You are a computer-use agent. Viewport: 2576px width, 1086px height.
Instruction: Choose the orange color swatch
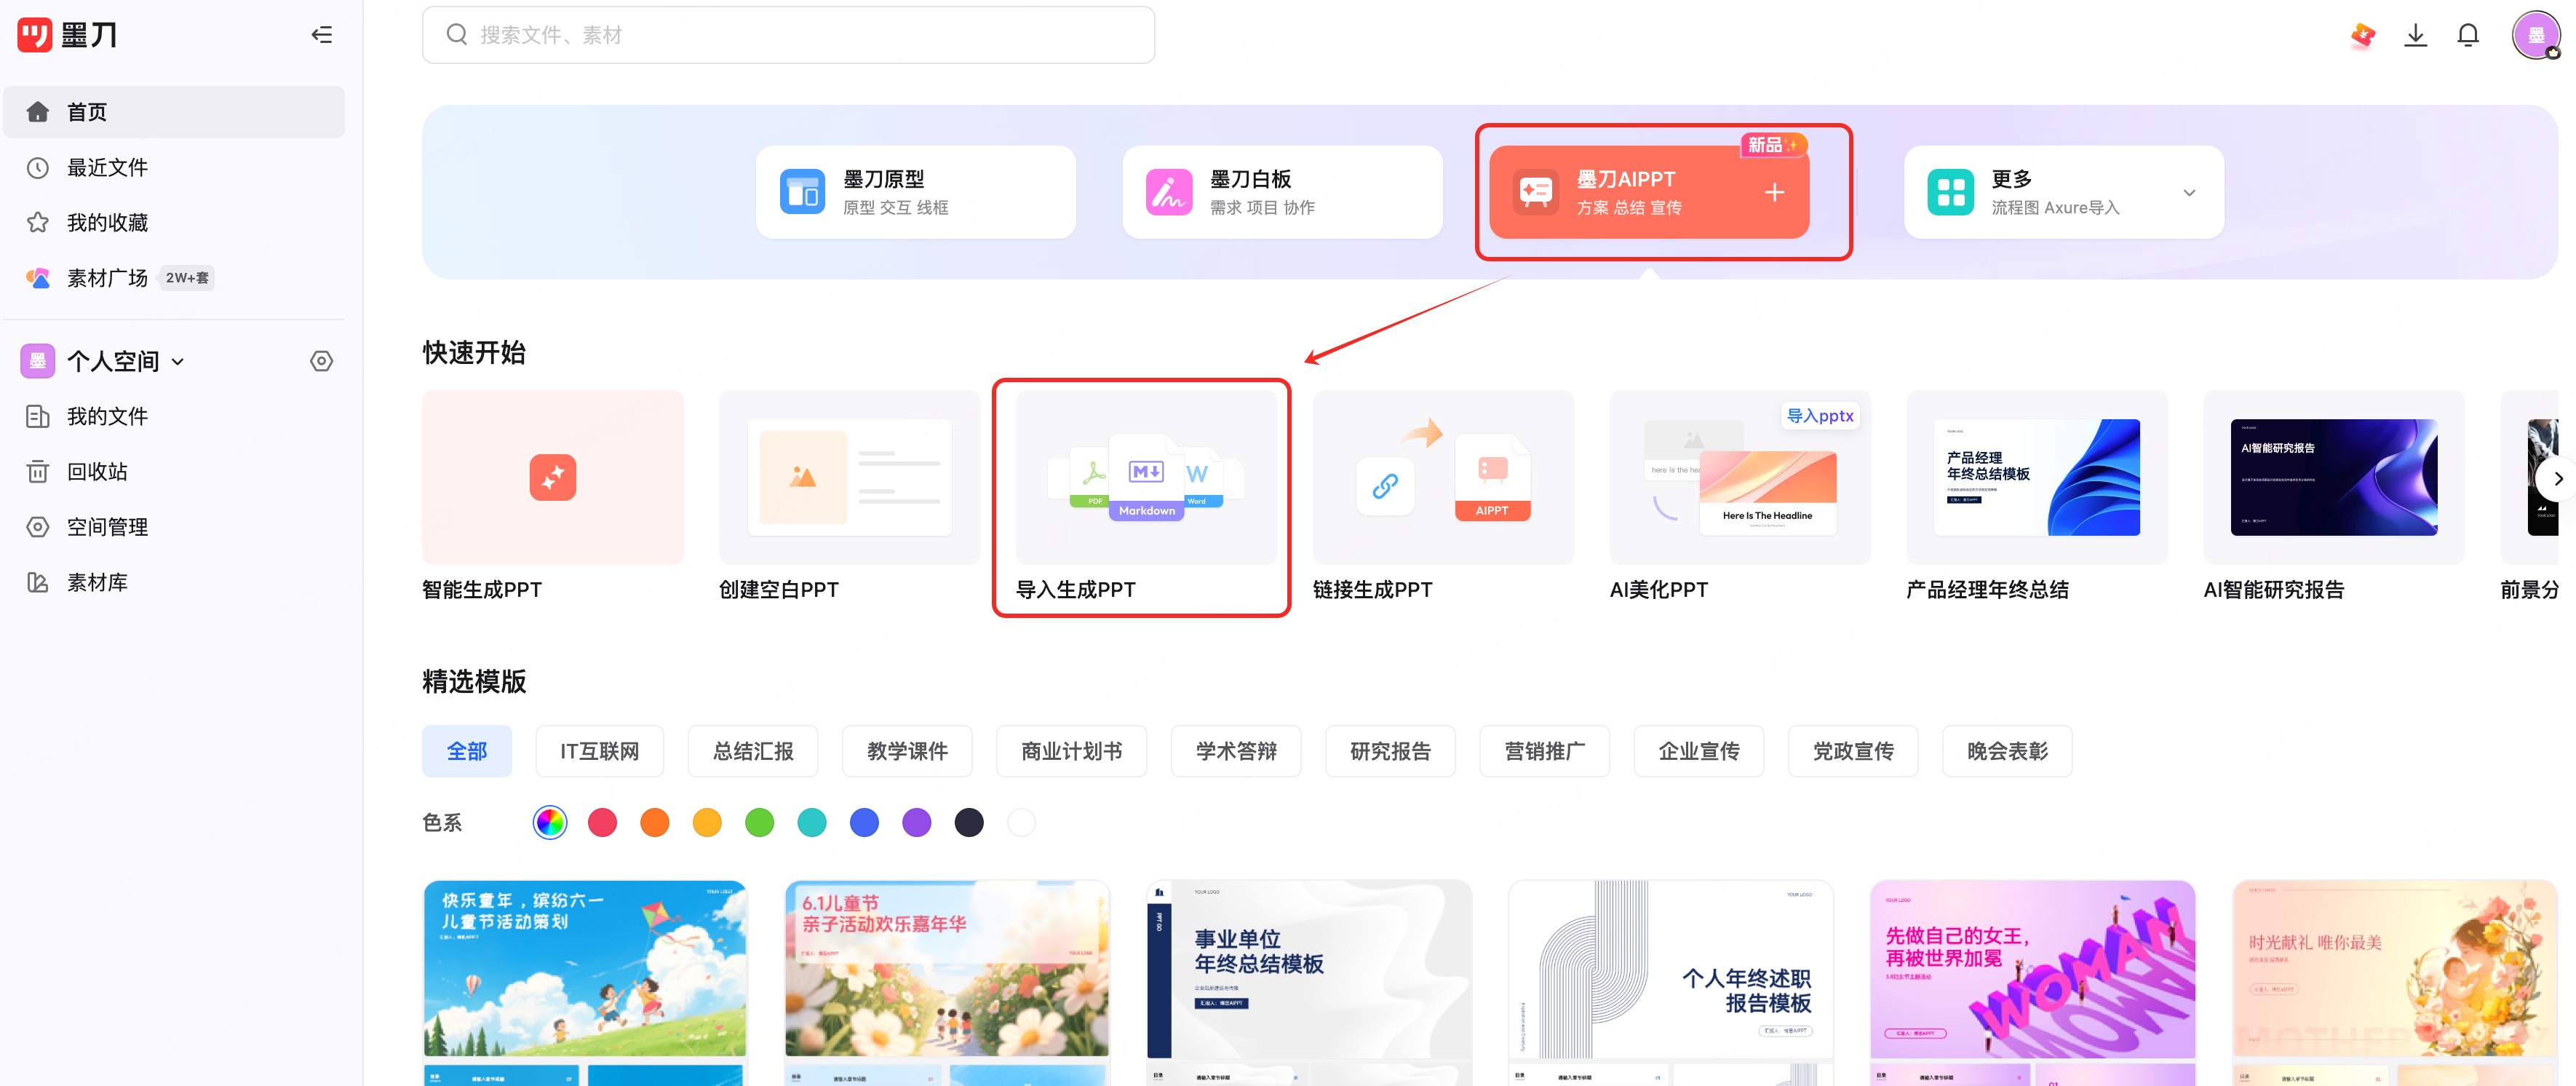(x=655, y=822)
